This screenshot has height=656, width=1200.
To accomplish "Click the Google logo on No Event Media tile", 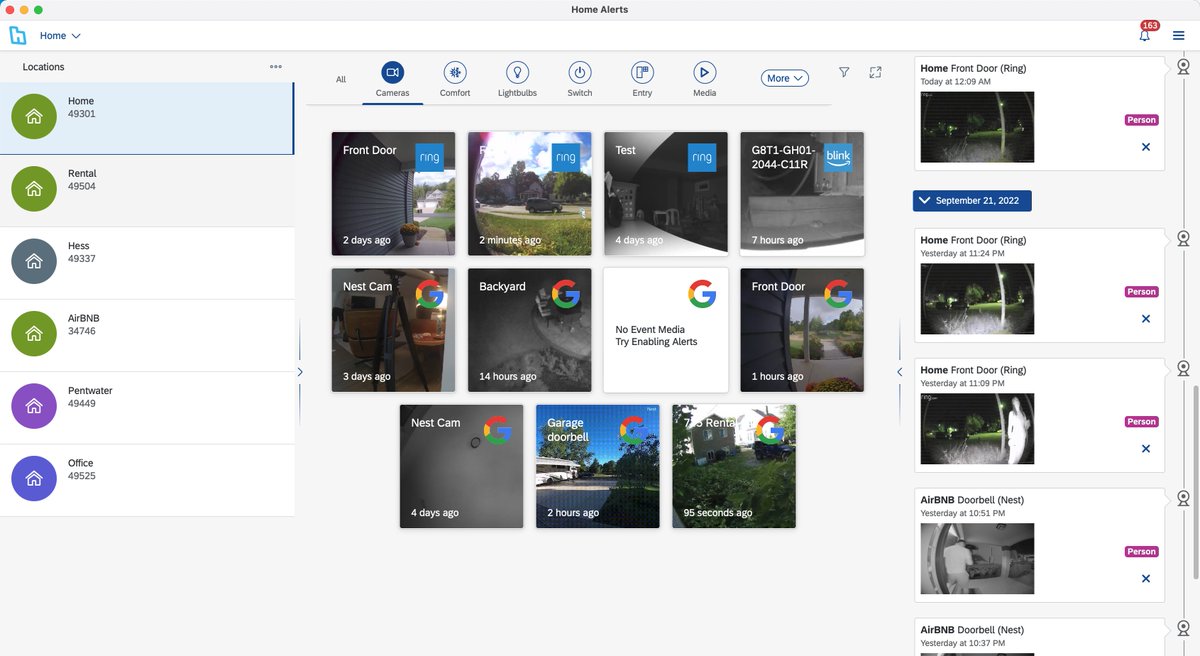I will (x=702, y=294).
